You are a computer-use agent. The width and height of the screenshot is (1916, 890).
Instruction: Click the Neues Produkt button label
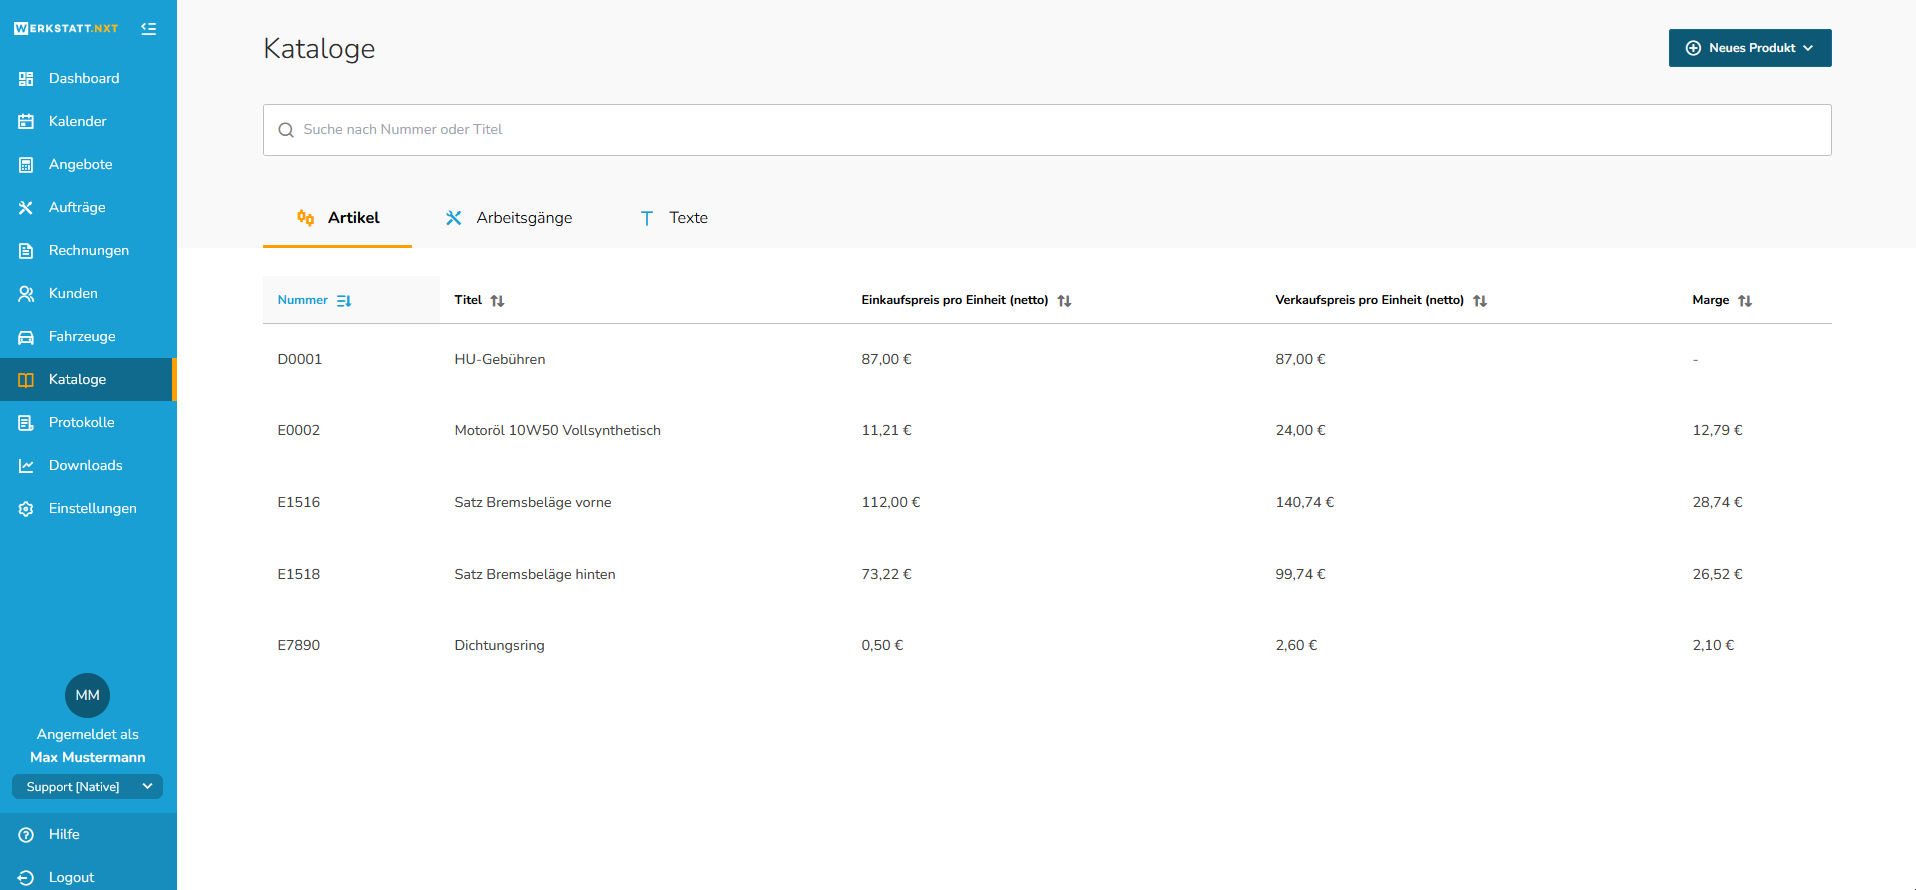[1752, 48]
